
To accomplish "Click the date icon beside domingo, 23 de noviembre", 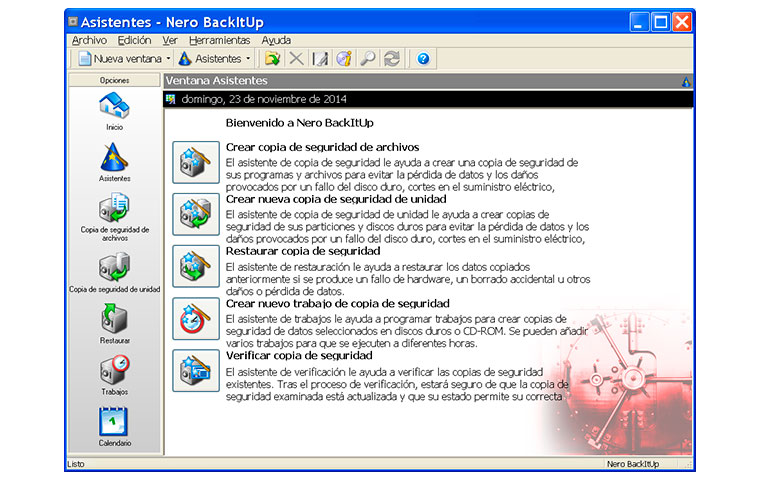I will click(x=171, y=99).
